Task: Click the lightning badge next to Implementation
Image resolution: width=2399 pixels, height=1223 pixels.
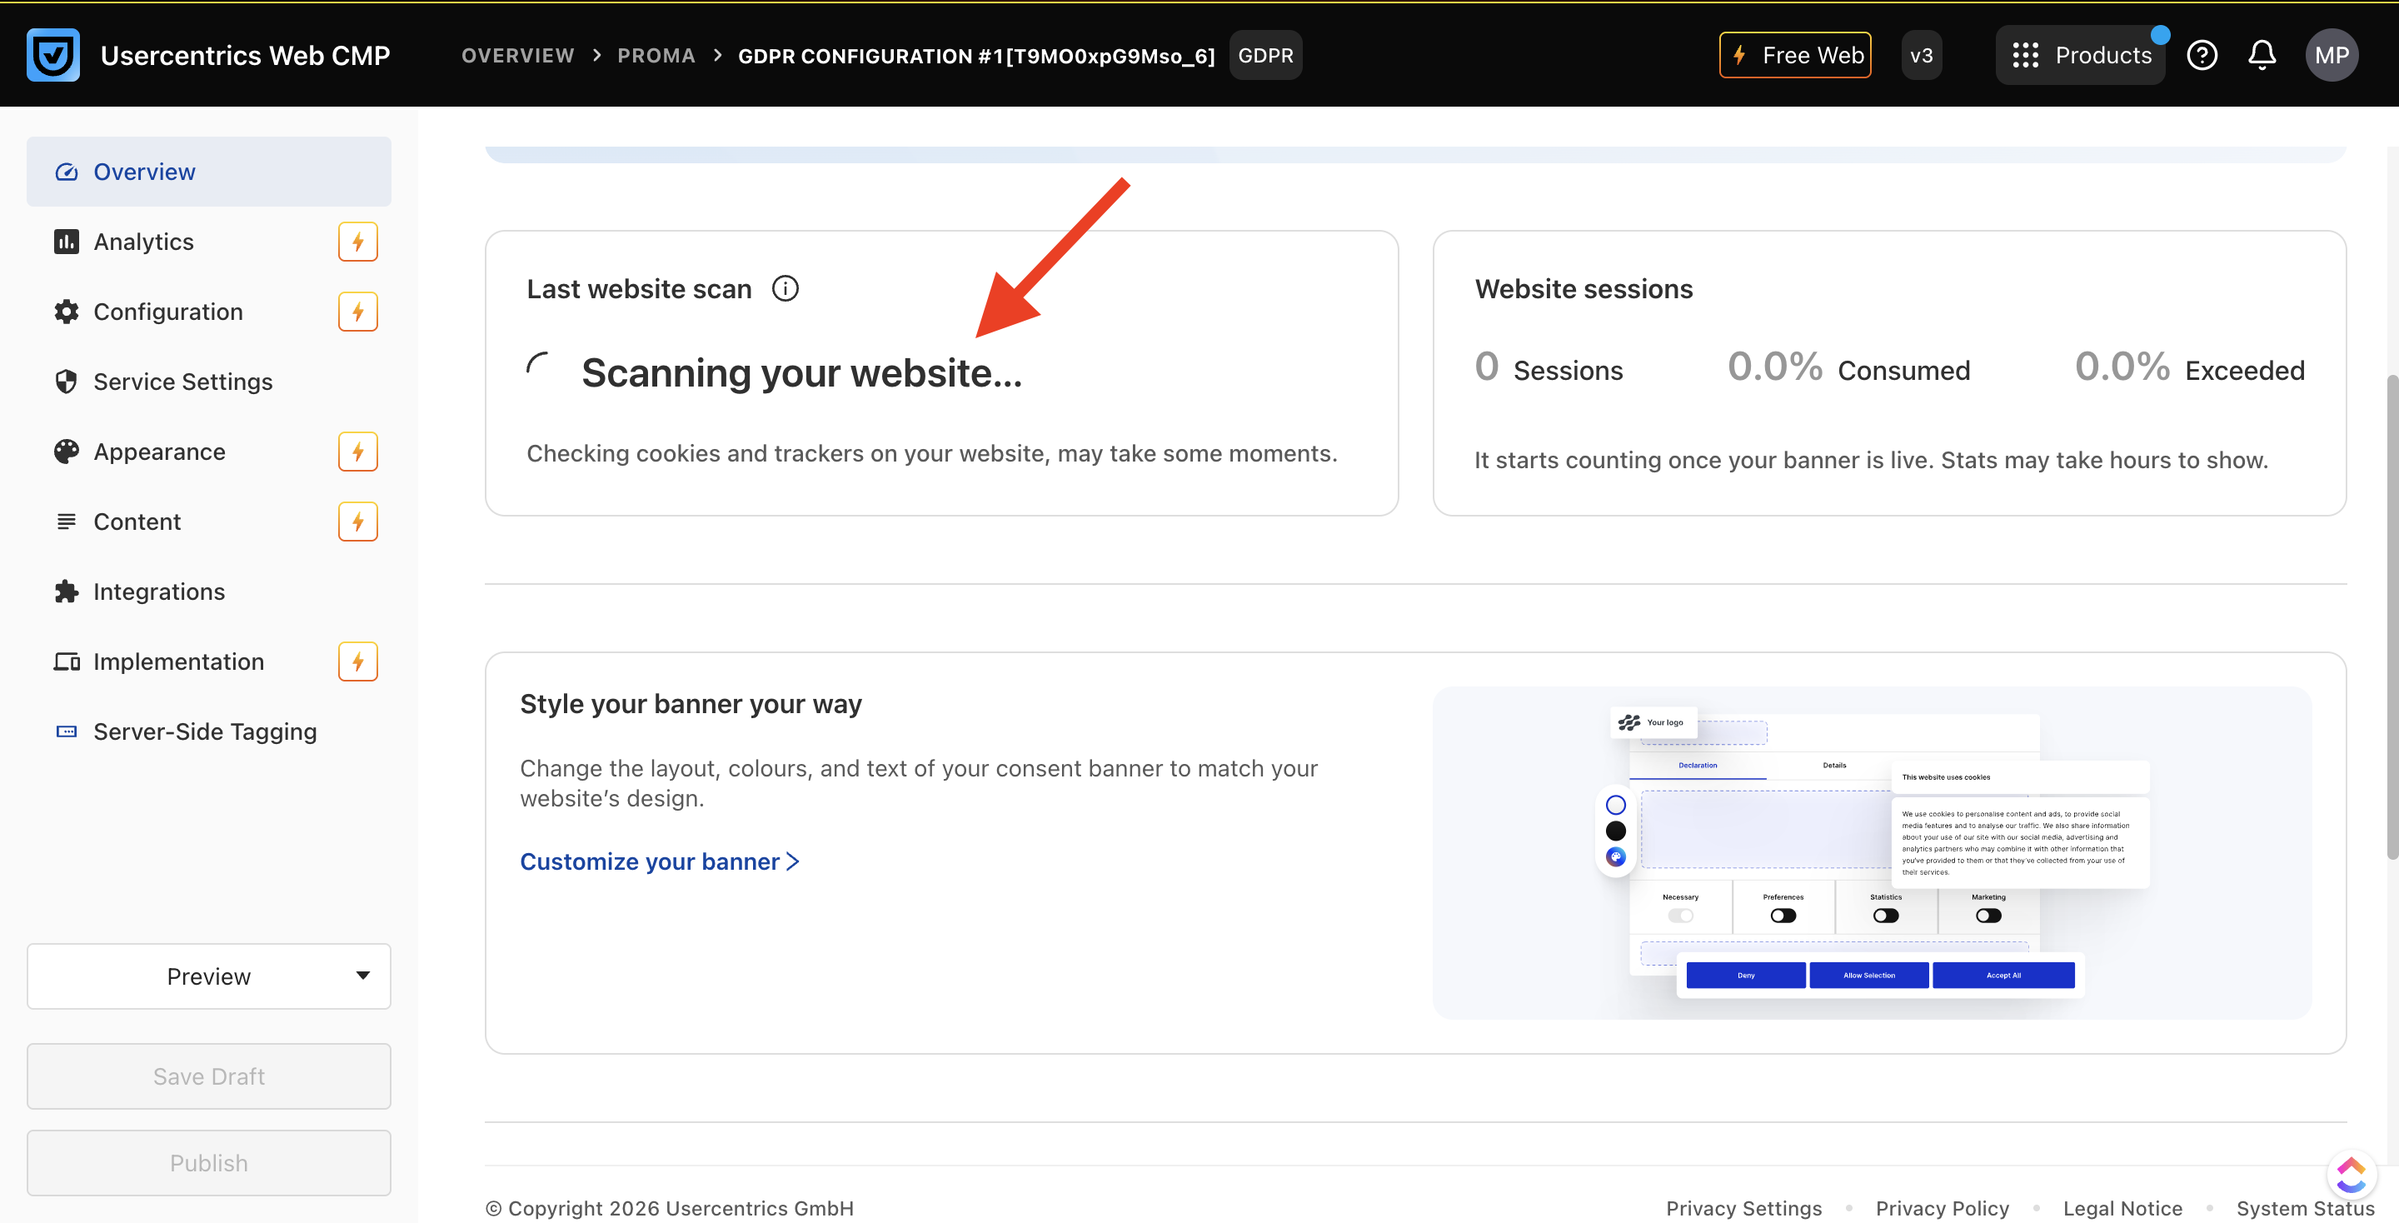Action: pyautogui.click(x=358, y=662)
